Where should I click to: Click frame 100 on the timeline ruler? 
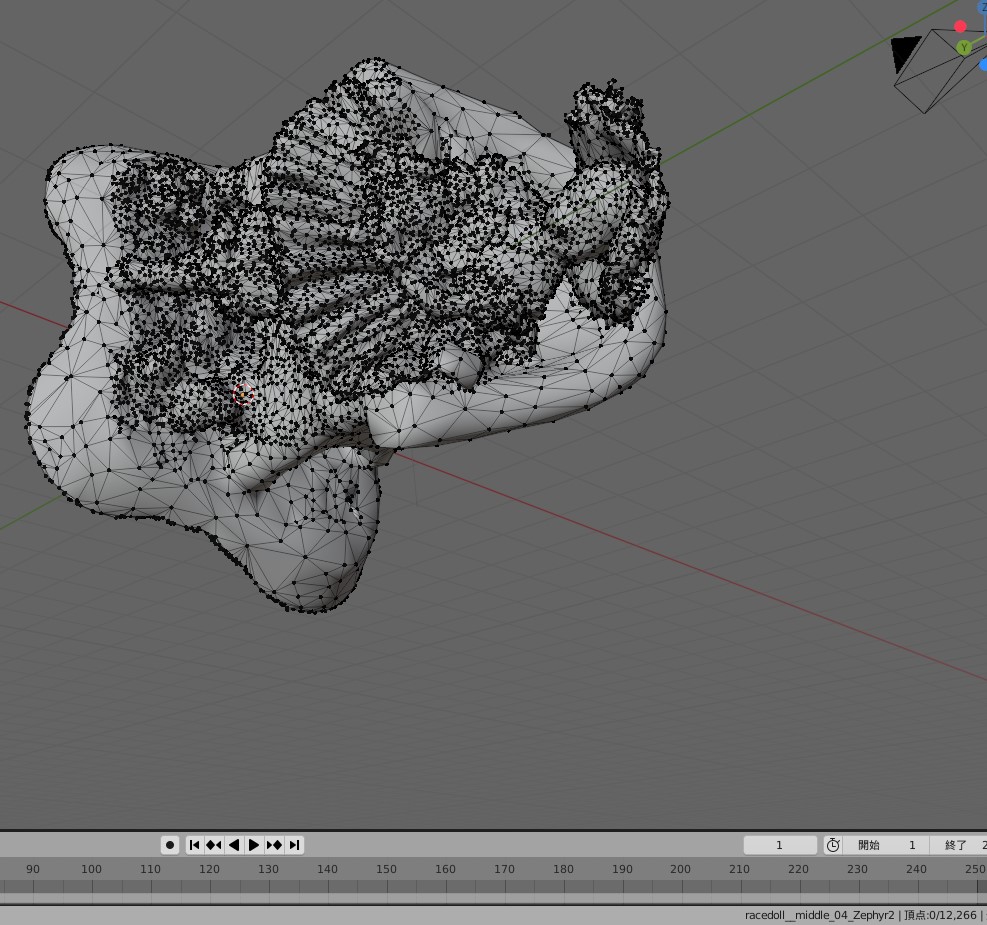click(x=91, y=869)
